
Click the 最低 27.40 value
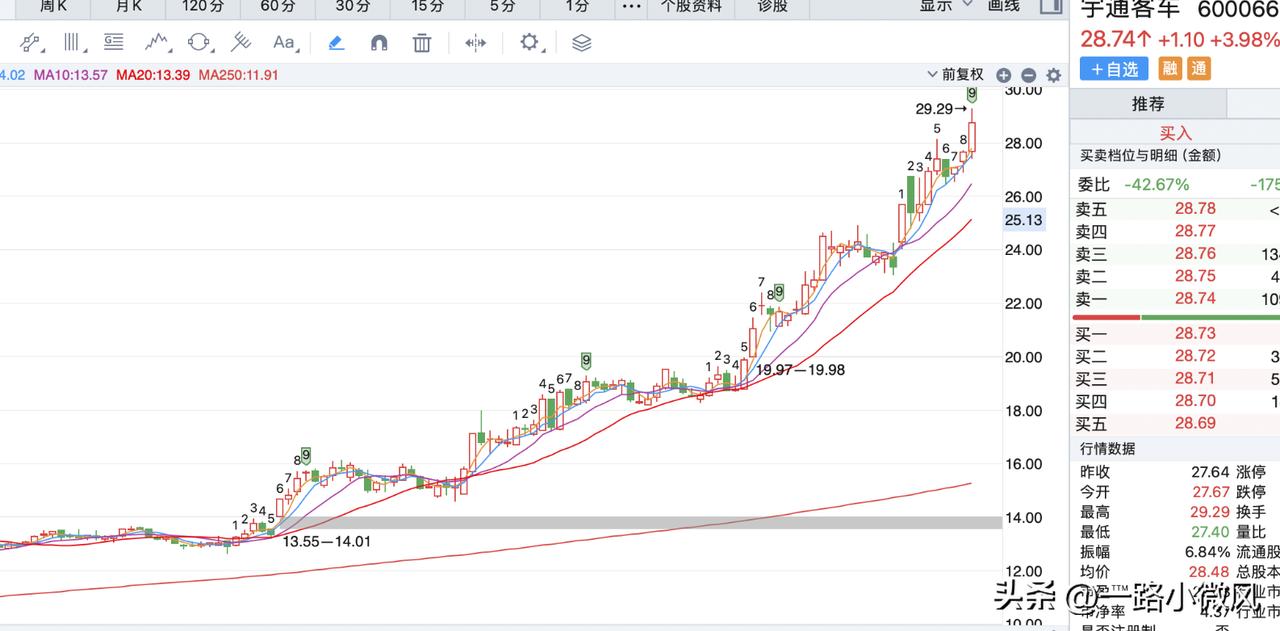1209,532
